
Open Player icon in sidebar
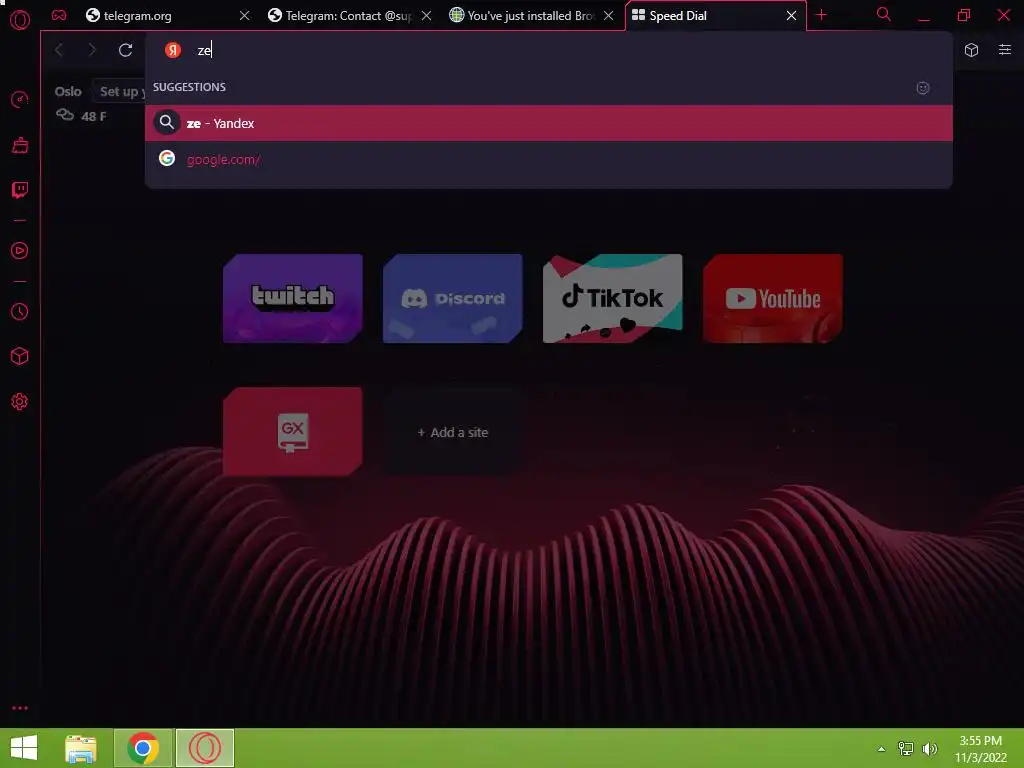click(20, 251)
